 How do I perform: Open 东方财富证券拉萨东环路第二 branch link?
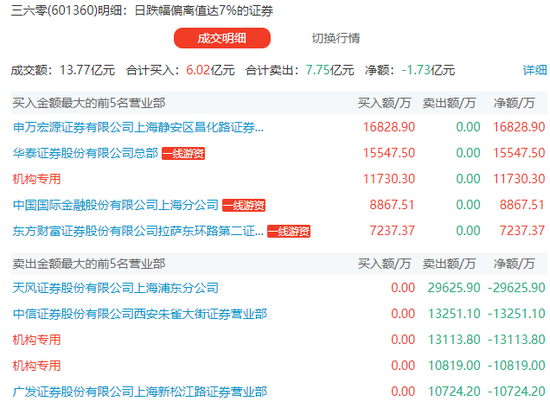138,231
